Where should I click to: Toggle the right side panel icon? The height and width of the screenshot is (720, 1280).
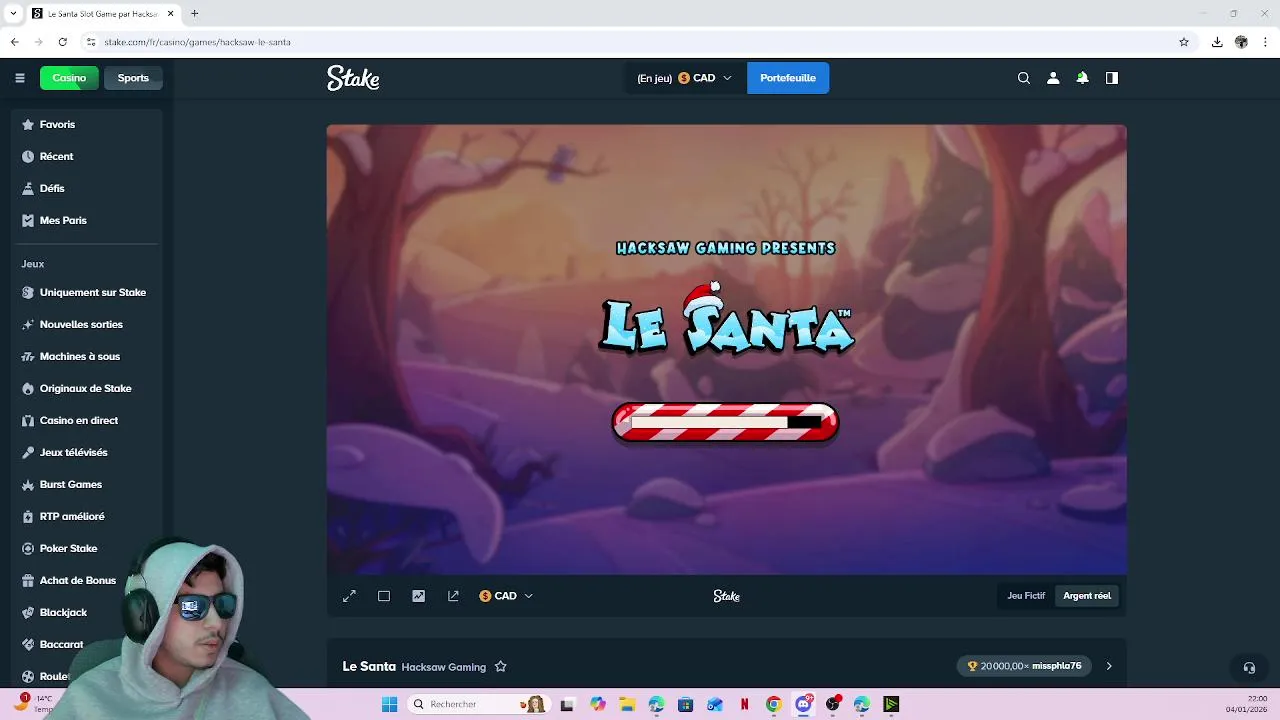pyautogui.click(x=1111, y=78)
